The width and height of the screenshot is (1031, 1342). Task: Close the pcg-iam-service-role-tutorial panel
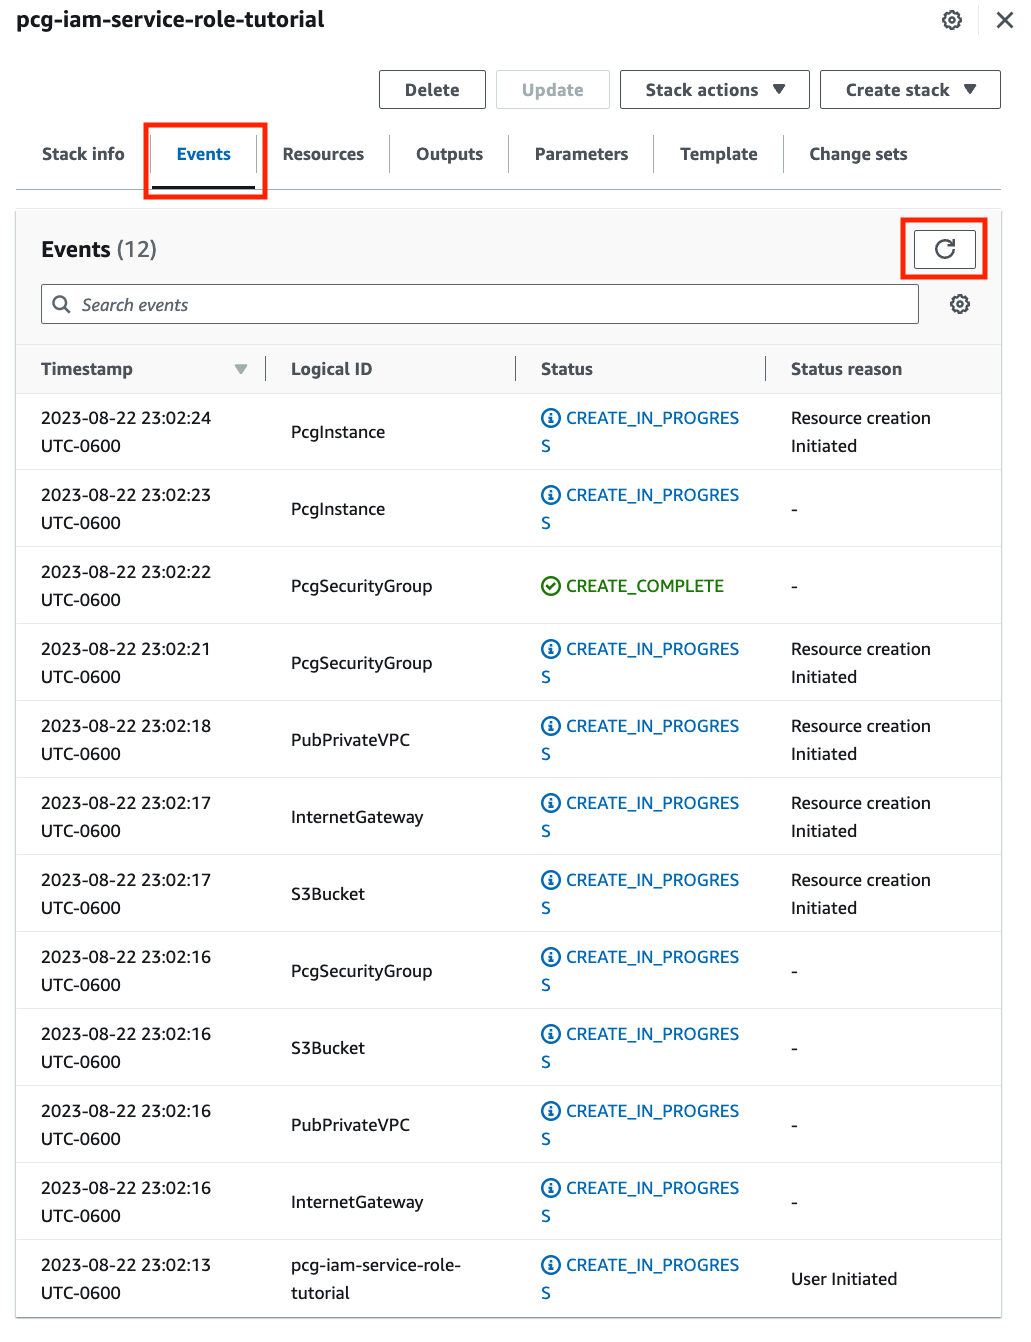pos(1005,20)
